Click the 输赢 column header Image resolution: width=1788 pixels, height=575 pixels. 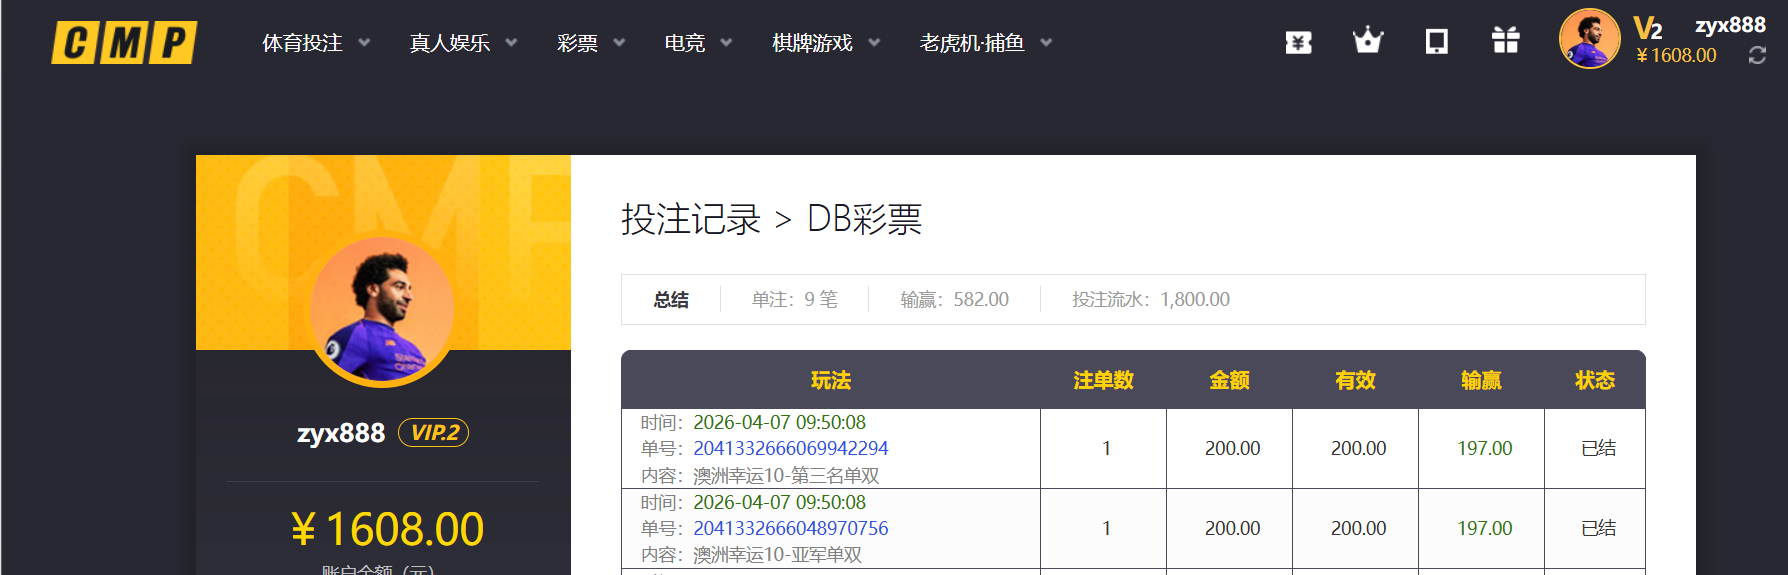tap(1482, 380)
